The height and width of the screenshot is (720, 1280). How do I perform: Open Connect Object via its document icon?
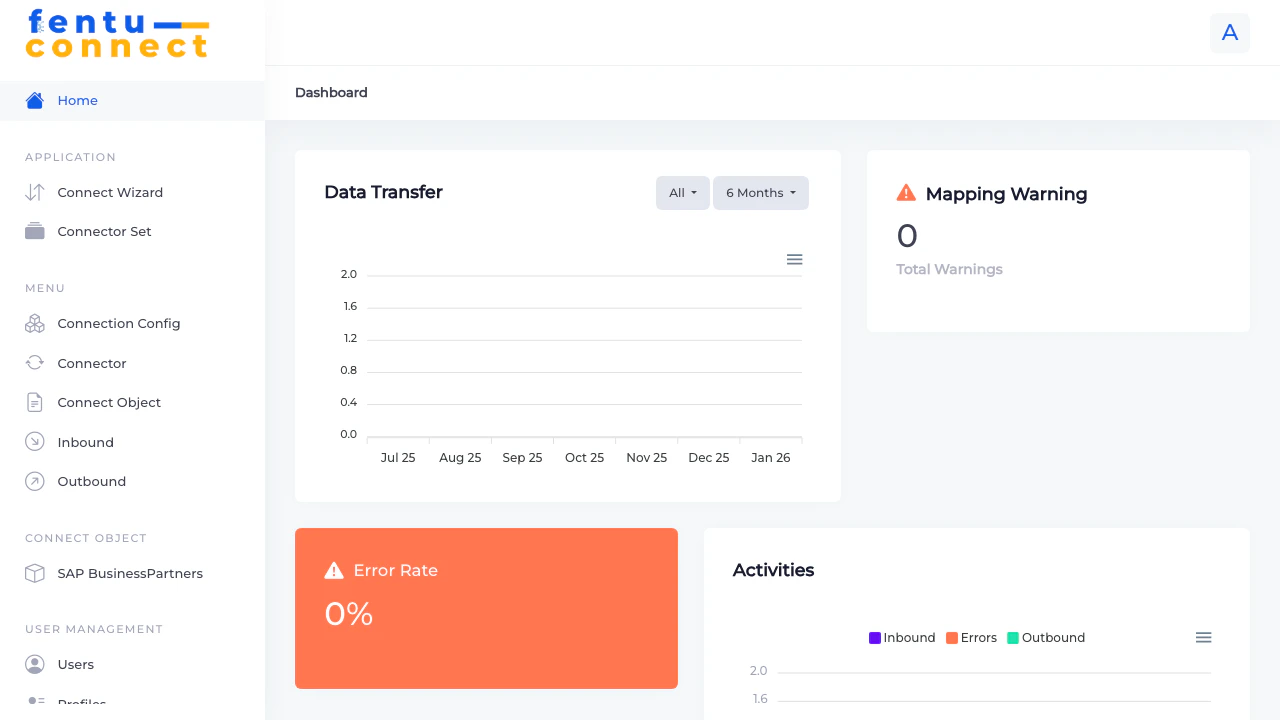(x=34, y=402)
